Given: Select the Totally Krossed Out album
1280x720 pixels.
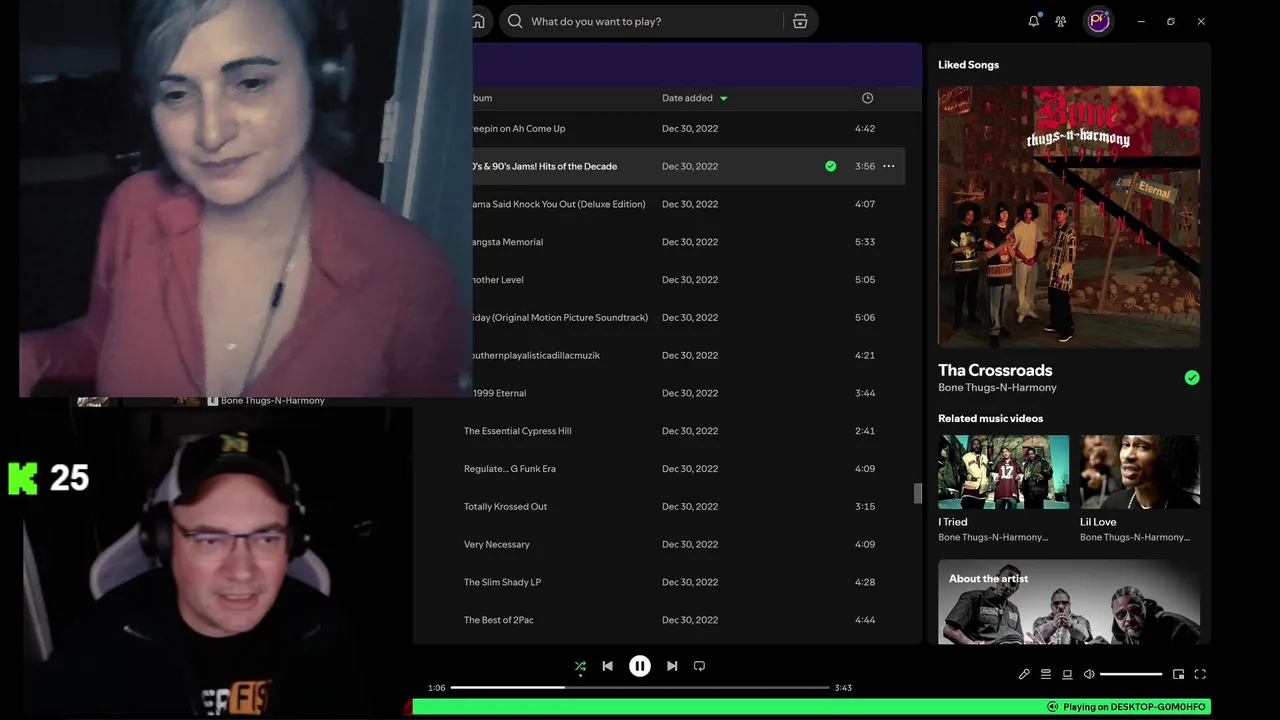Looking at the screenshot, I should [505, 507].
